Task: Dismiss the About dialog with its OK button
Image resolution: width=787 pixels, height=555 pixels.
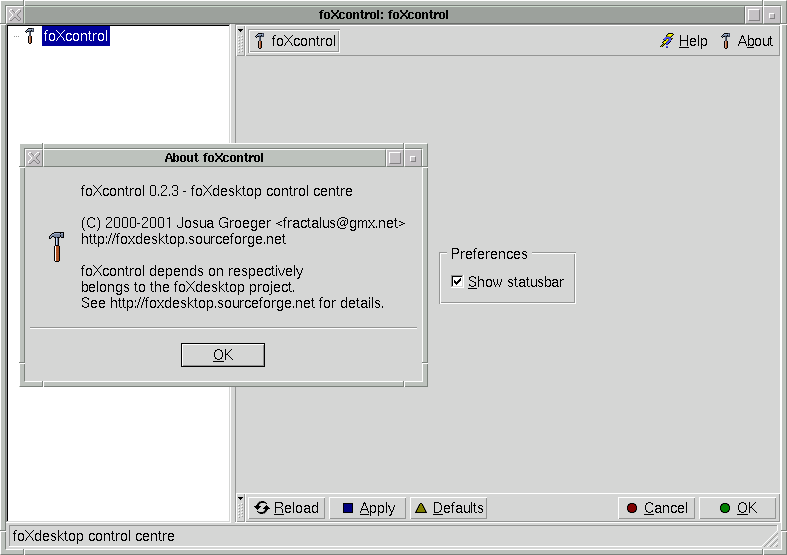Action: click(222, 355)
